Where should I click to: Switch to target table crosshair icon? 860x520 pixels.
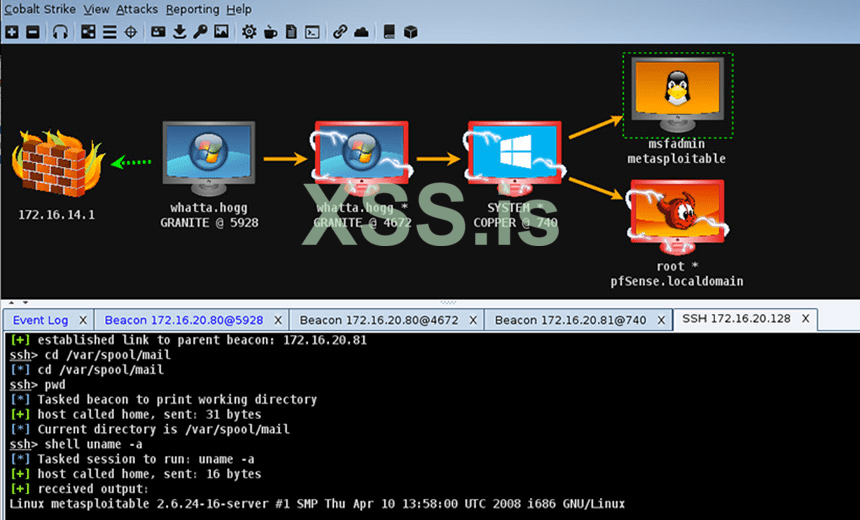[x=131, y=32]
